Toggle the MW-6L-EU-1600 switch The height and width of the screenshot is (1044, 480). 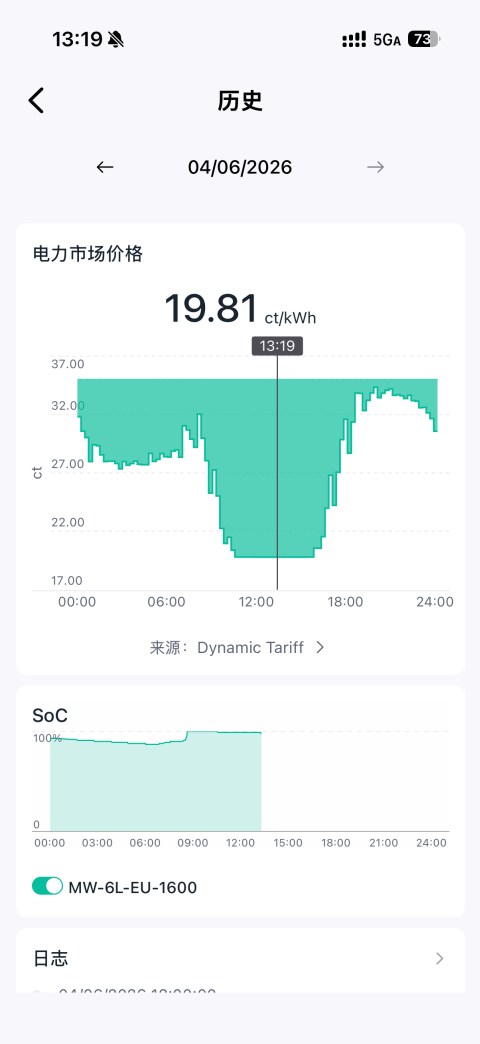point(47,887)
